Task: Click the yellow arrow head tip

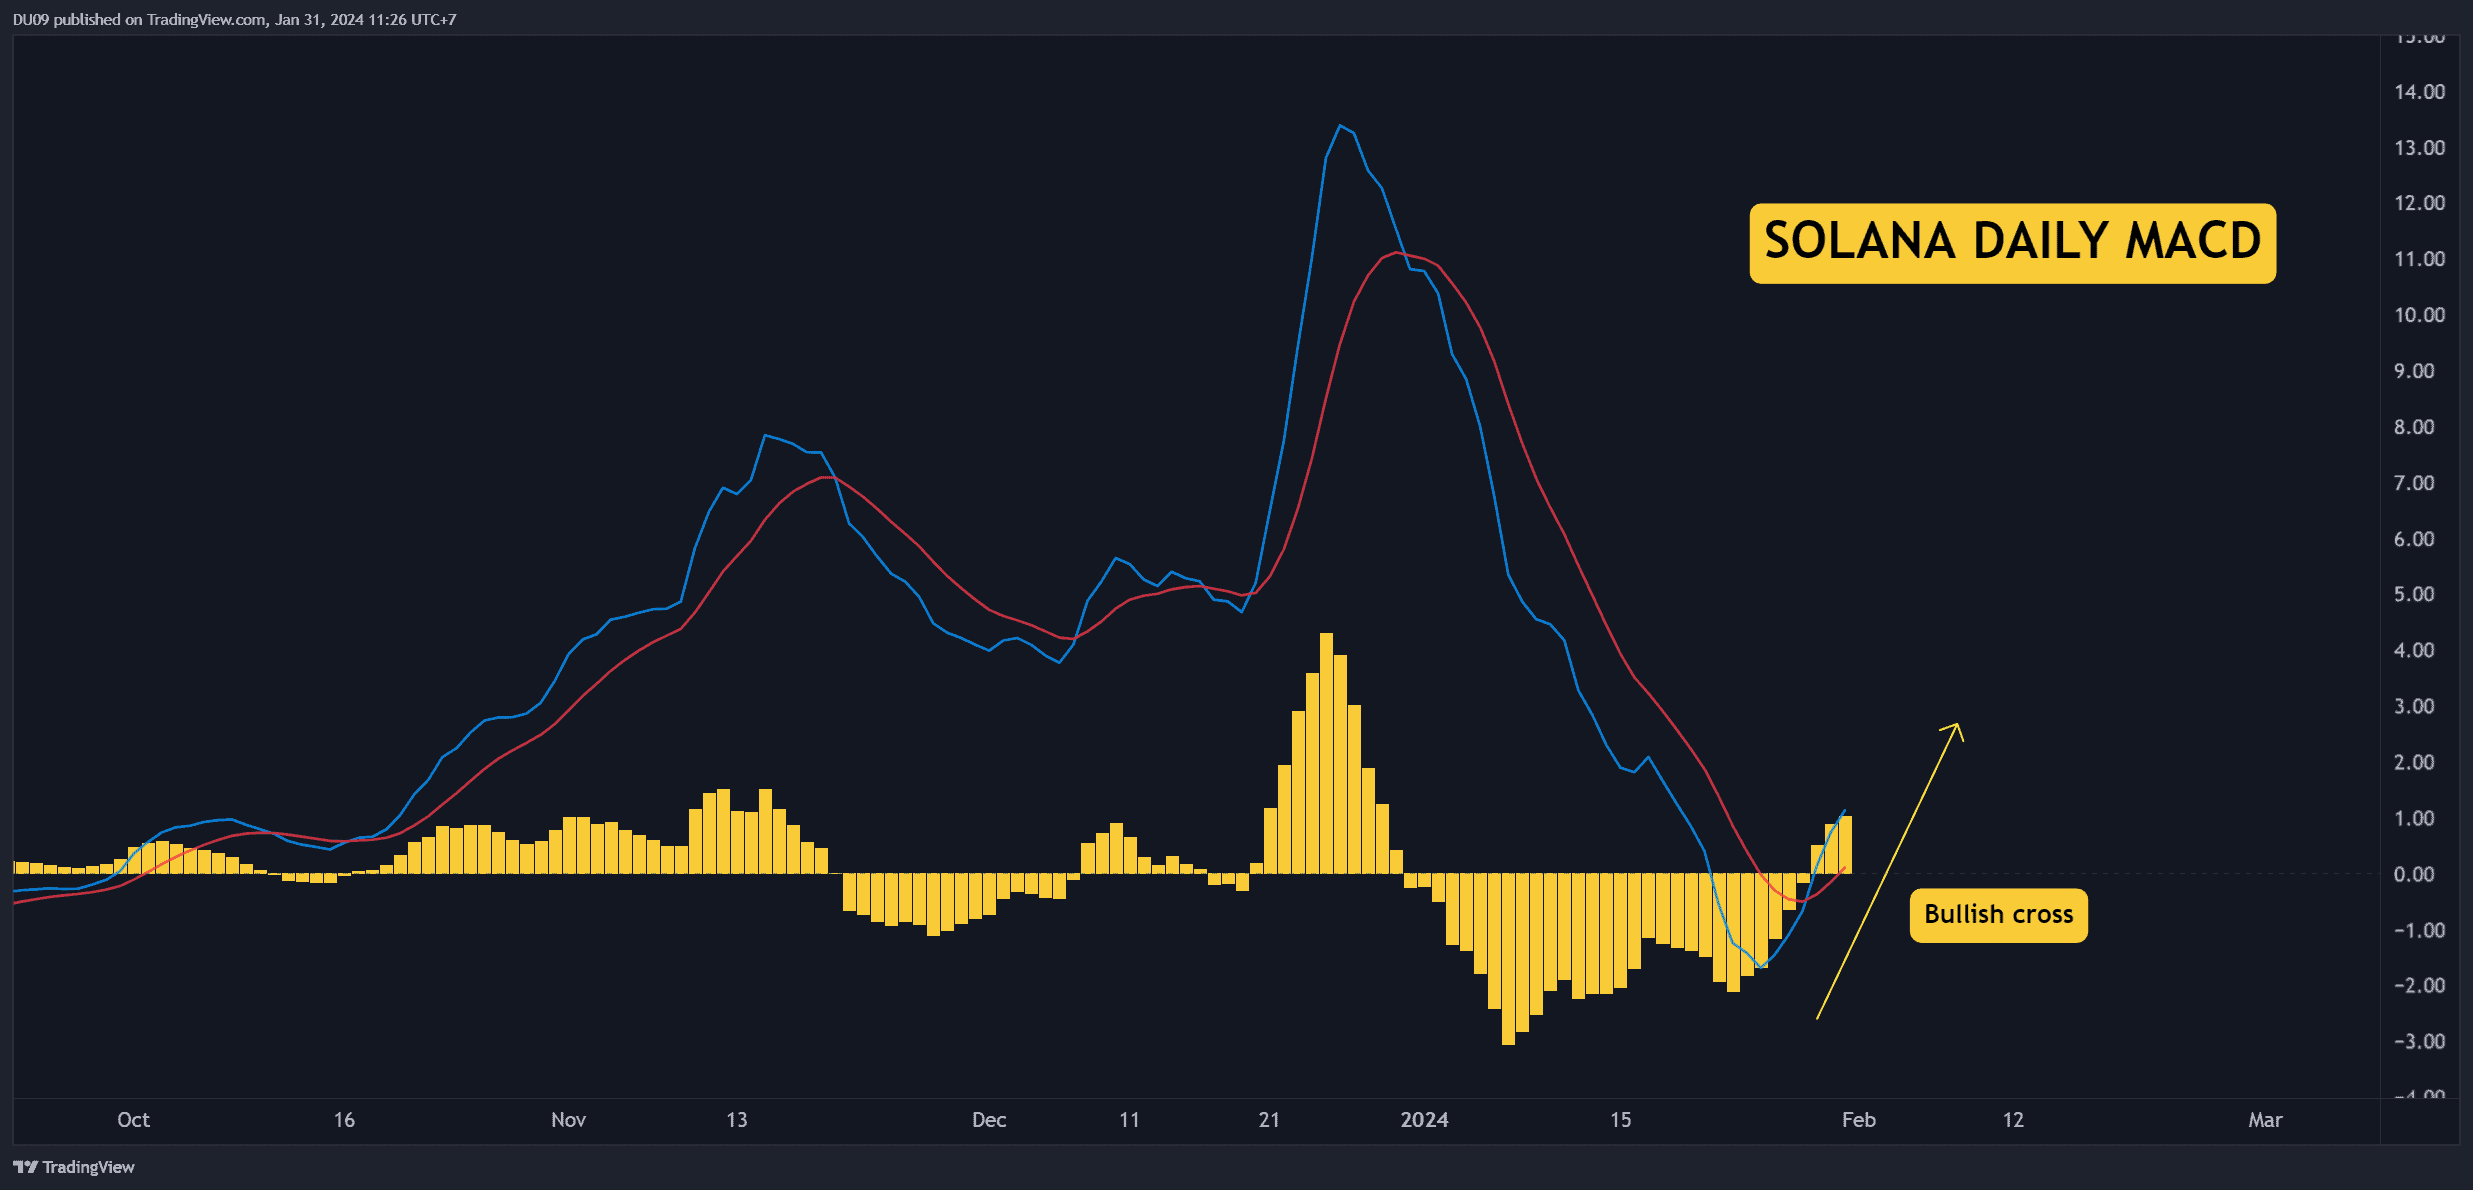Action: pos(1956,724)
